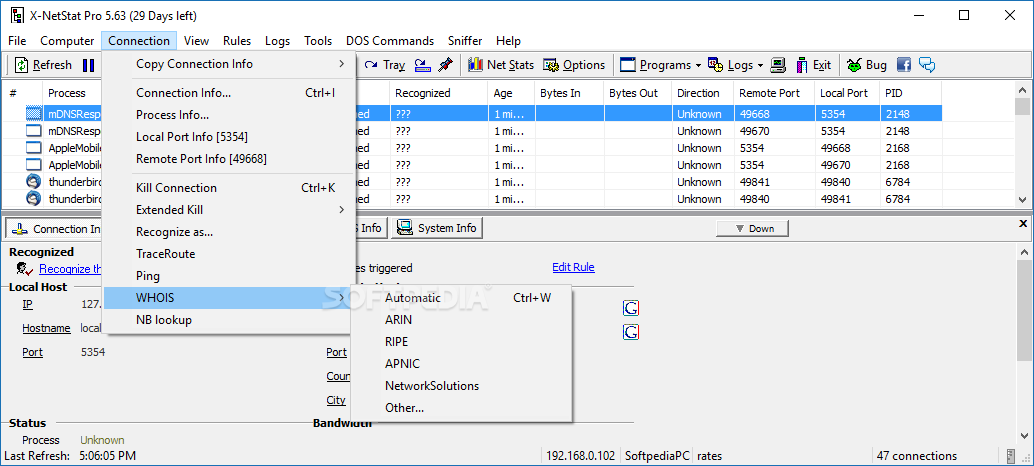Expand the Logs toolbar dropdown arrow
The image size is (1034, 466).
click(760, 65)
